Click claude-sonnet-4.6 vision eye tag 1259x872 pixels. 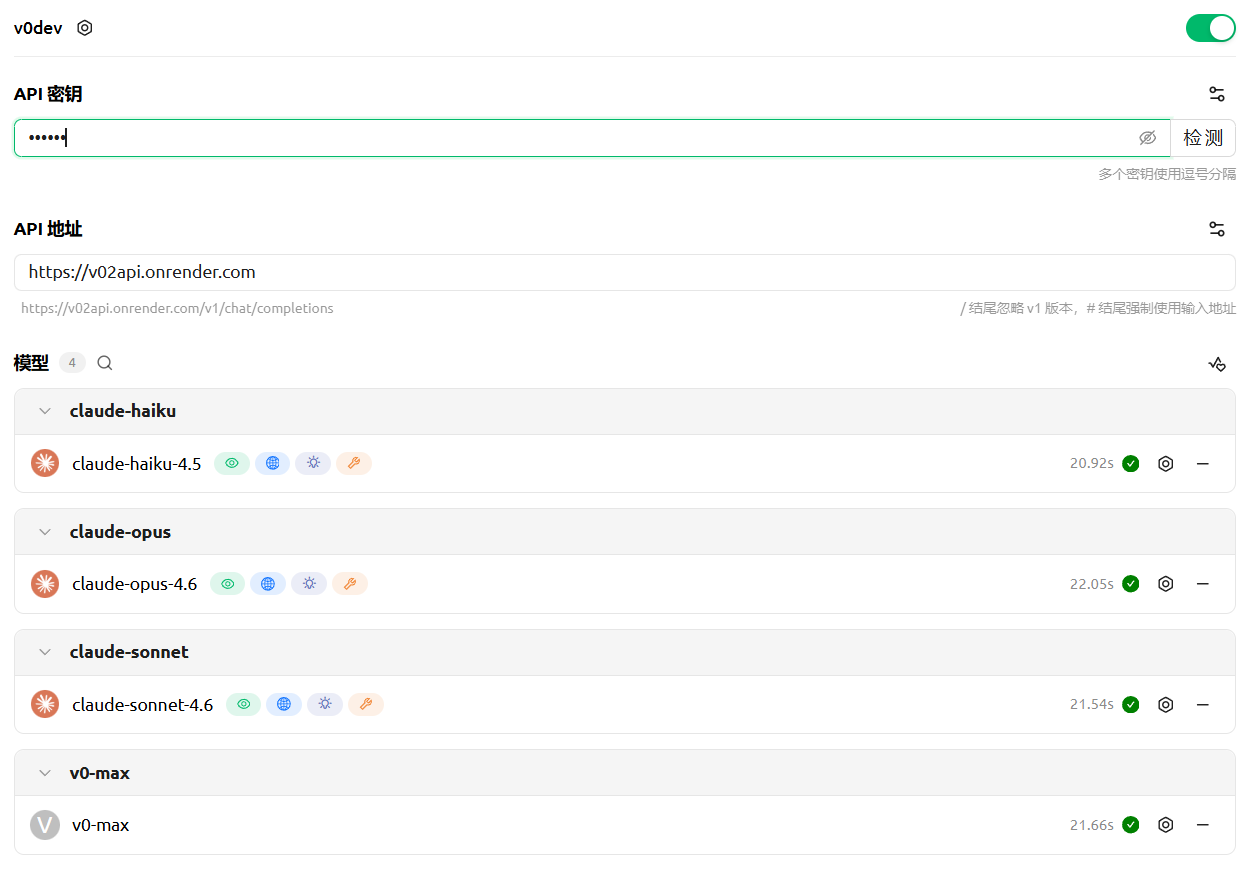[x=244, y=704]
